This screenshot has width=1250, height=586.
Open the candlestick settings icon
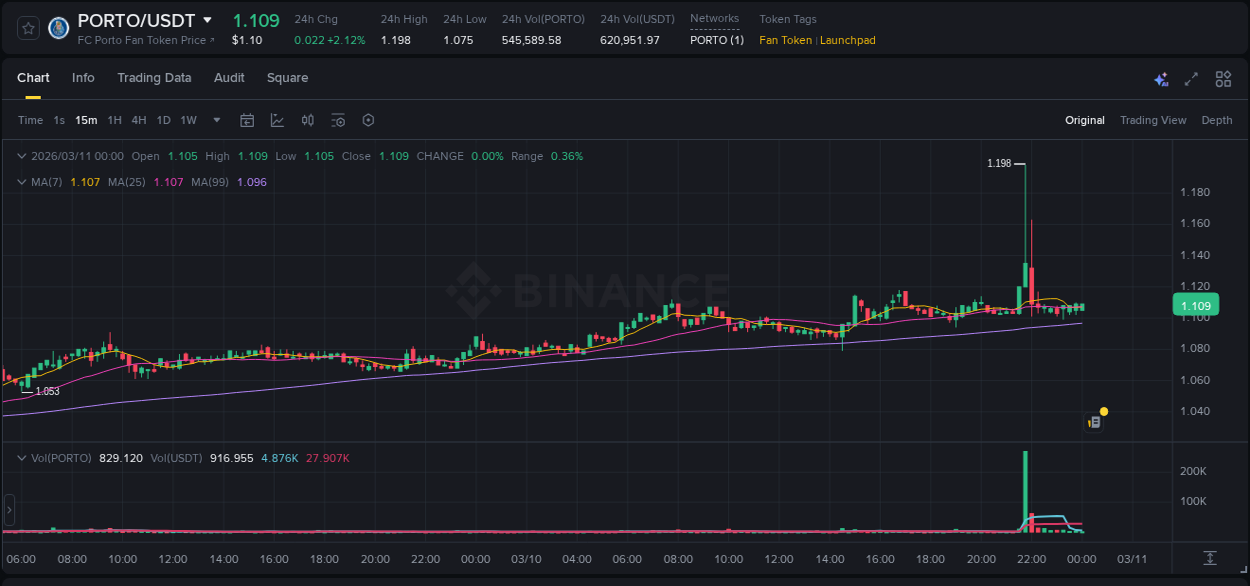coord(307,120)
